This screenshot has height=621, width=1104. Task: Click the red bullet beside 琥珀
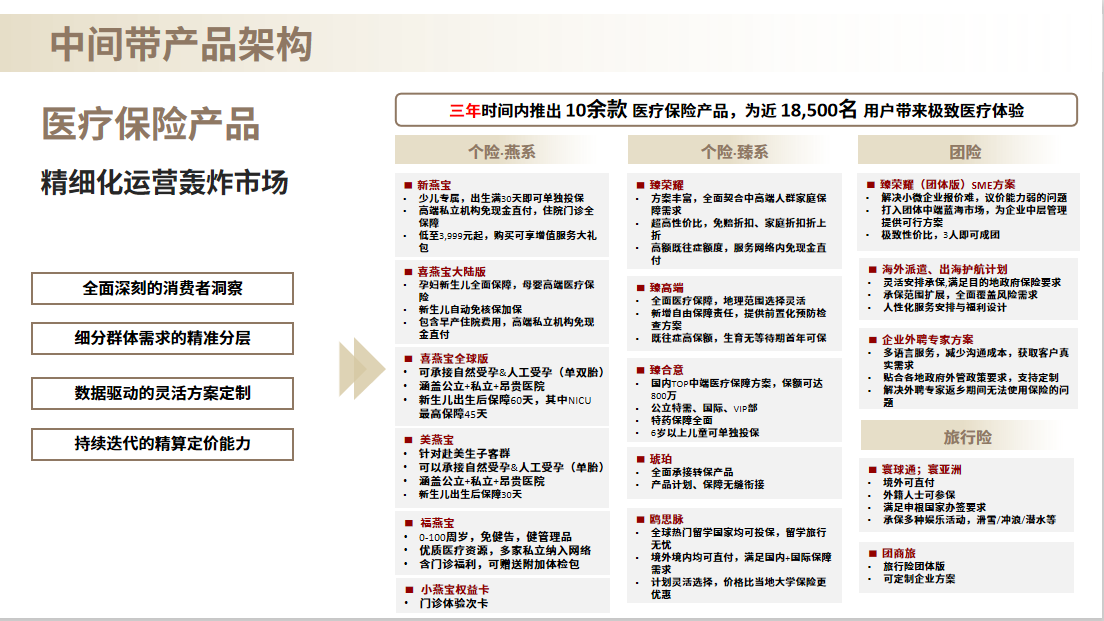[640, 459]
